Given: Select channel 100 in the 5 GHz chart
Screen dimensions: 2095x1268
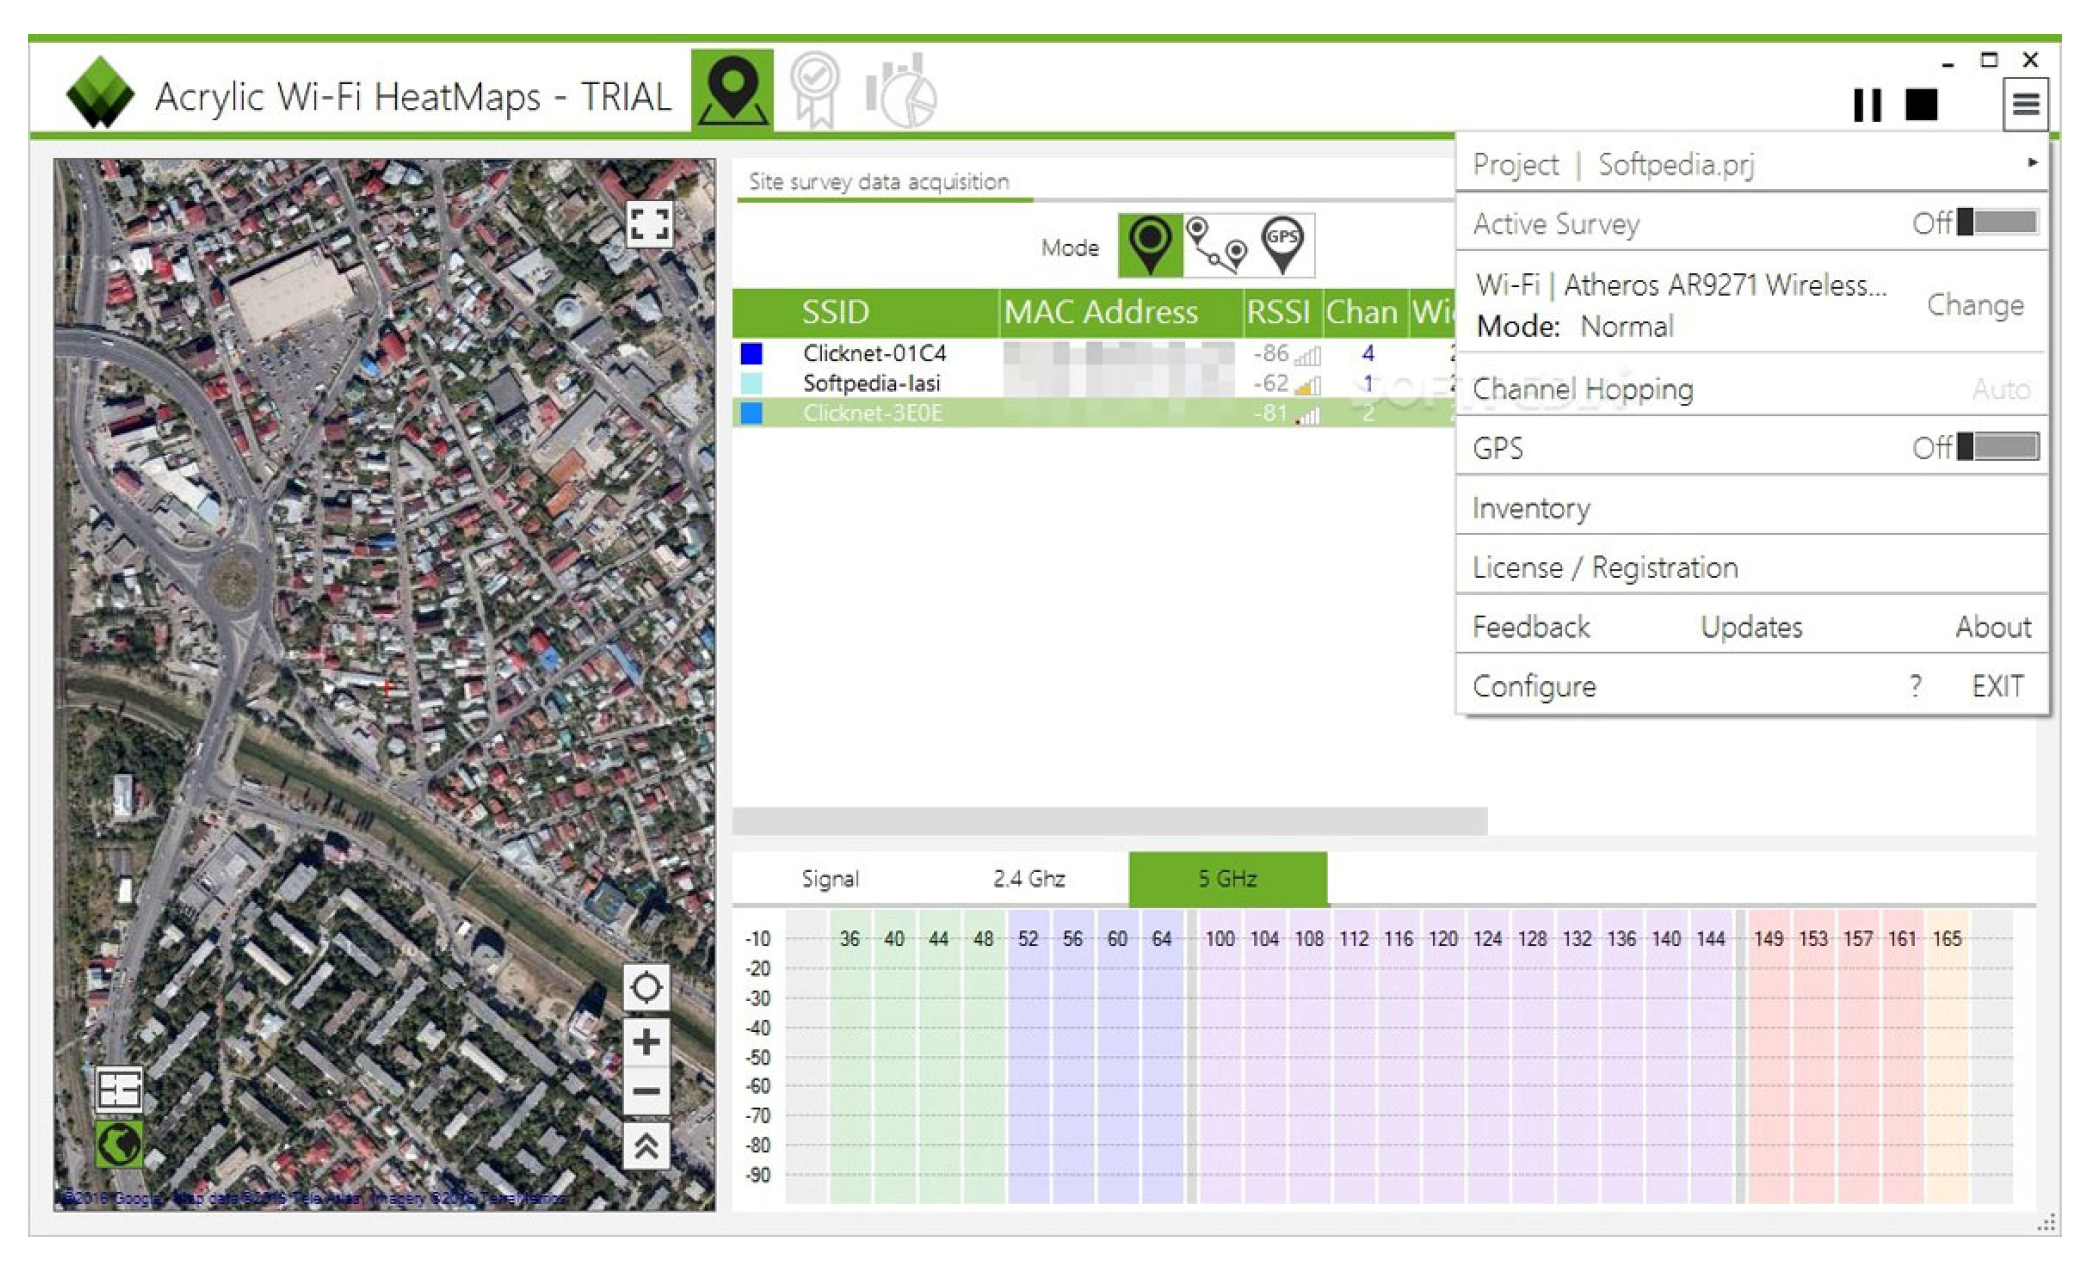Looking at the screenshot, I should pos(1219,939).
